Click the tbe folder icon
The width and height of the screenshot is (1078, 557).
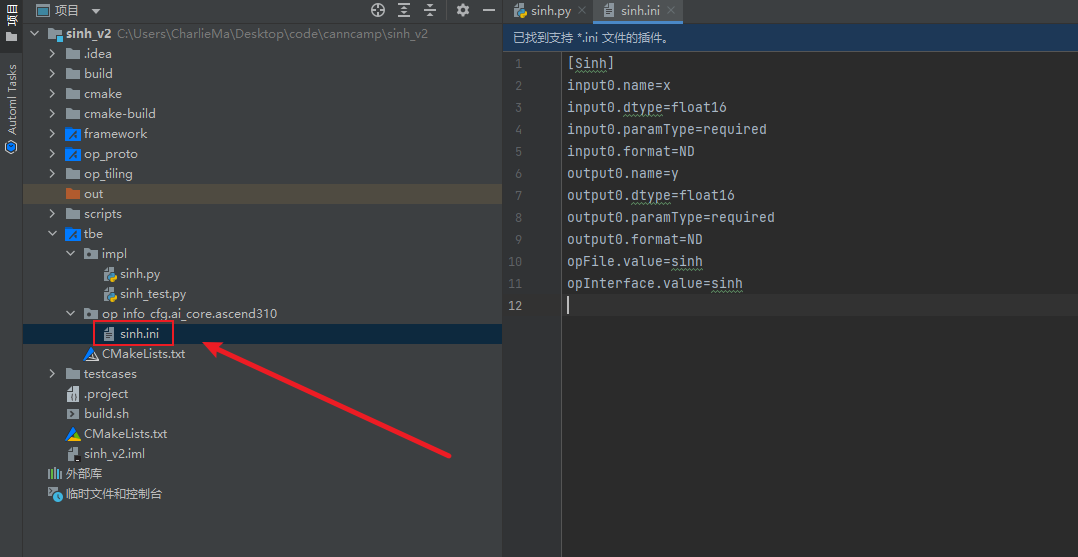point(73,234)
